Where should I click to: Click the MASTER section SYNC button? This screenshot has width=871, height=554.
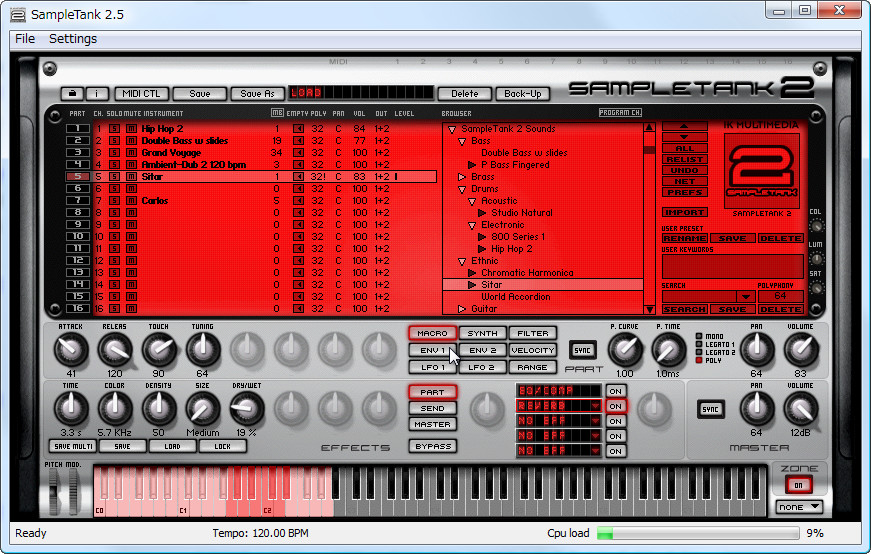click(x=710, y=410)
